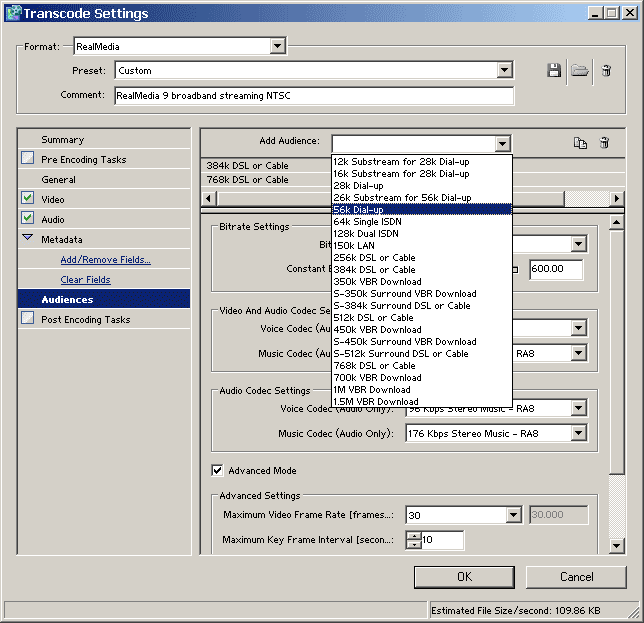This screenshot has width=644, height=623.
Task: Select 450k VBR Download option
Action: click(x=422, y=330)
